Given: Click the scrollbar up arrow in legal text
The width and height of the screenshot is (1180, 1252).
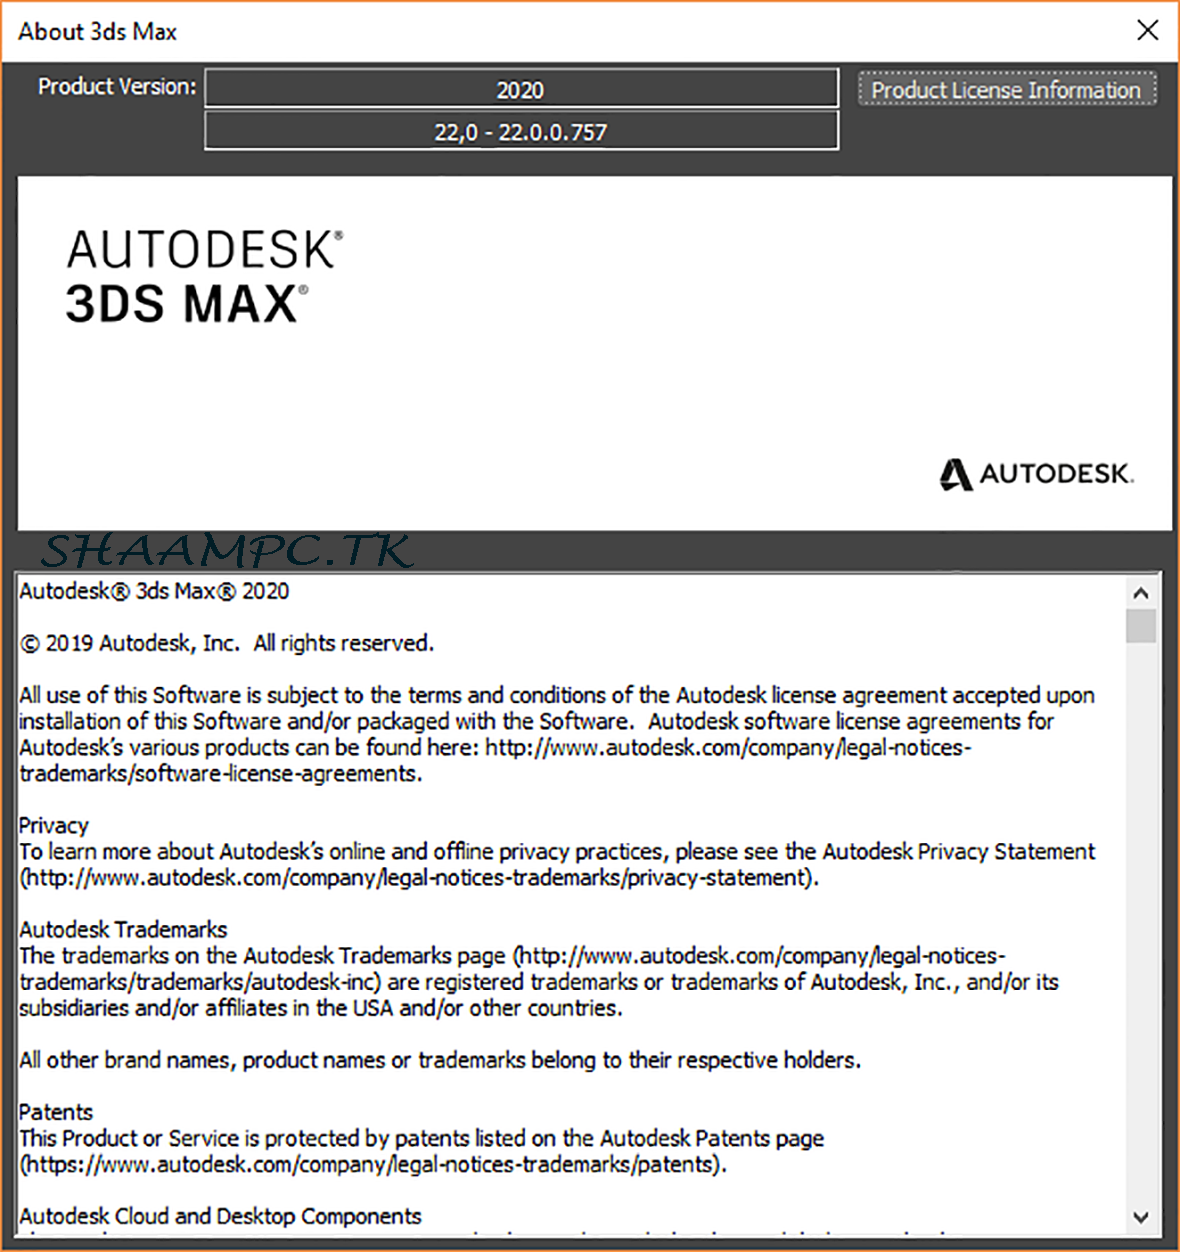Looking at the screenshot, I should [1140, 593].
